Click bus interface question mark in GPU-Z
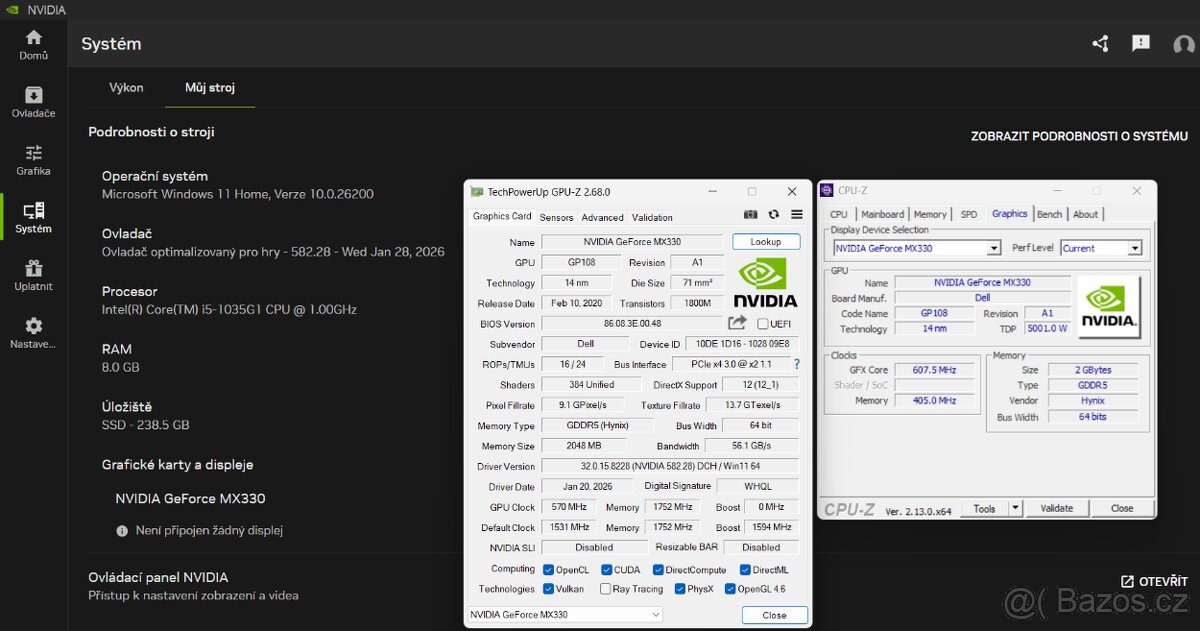 797,364
